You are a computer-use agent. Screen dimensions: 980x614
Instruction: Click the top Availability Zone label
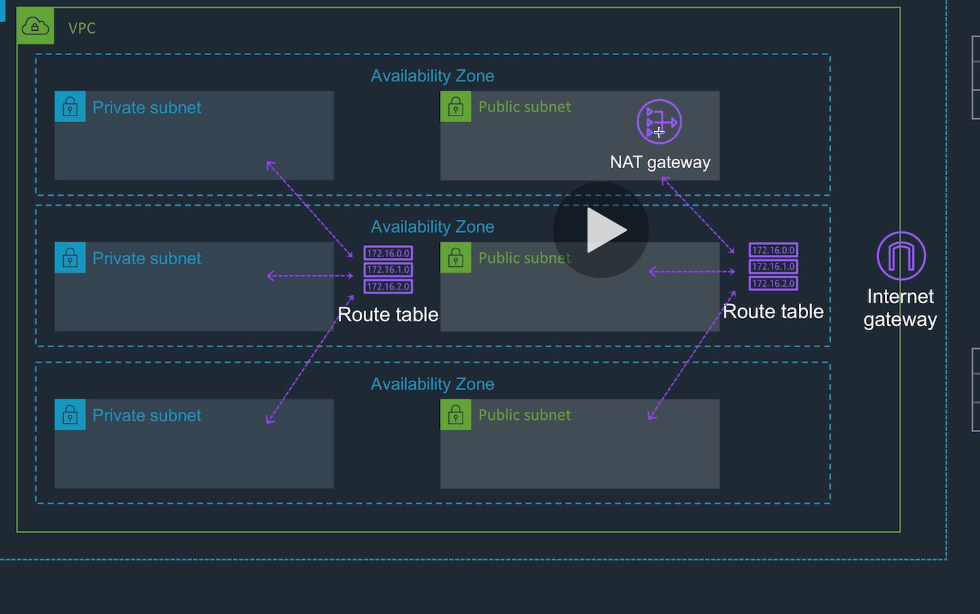(433, 75)
